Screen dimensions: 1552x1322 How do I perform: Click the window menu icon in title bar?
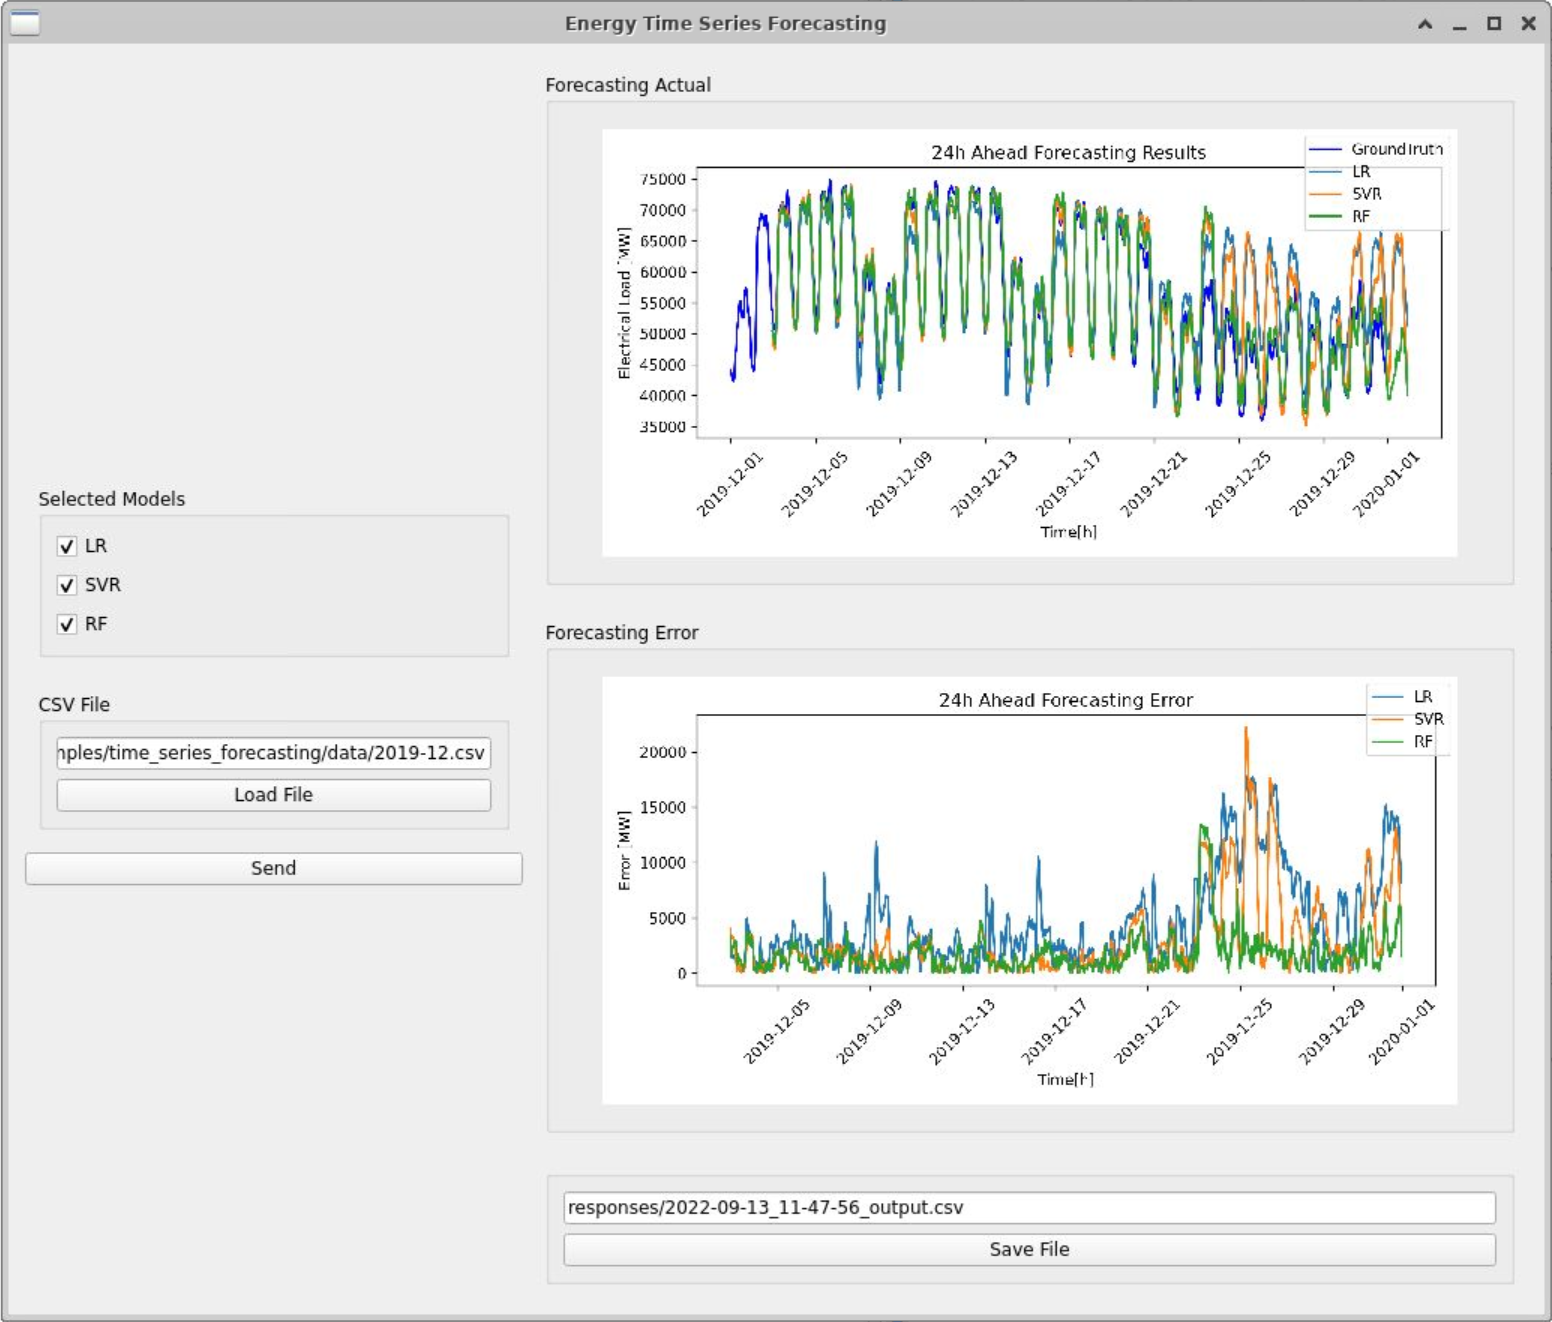[24, 23]
